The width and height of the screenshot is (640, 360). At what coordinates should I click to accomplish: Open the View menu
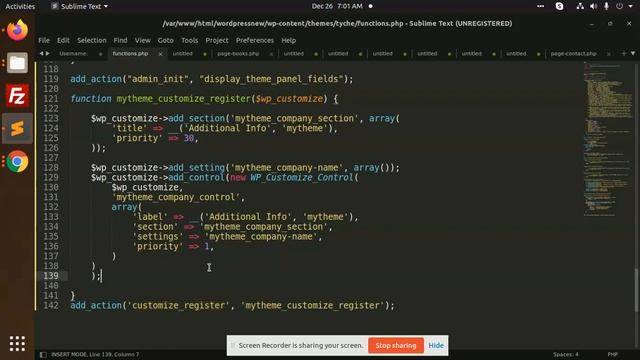142,40
